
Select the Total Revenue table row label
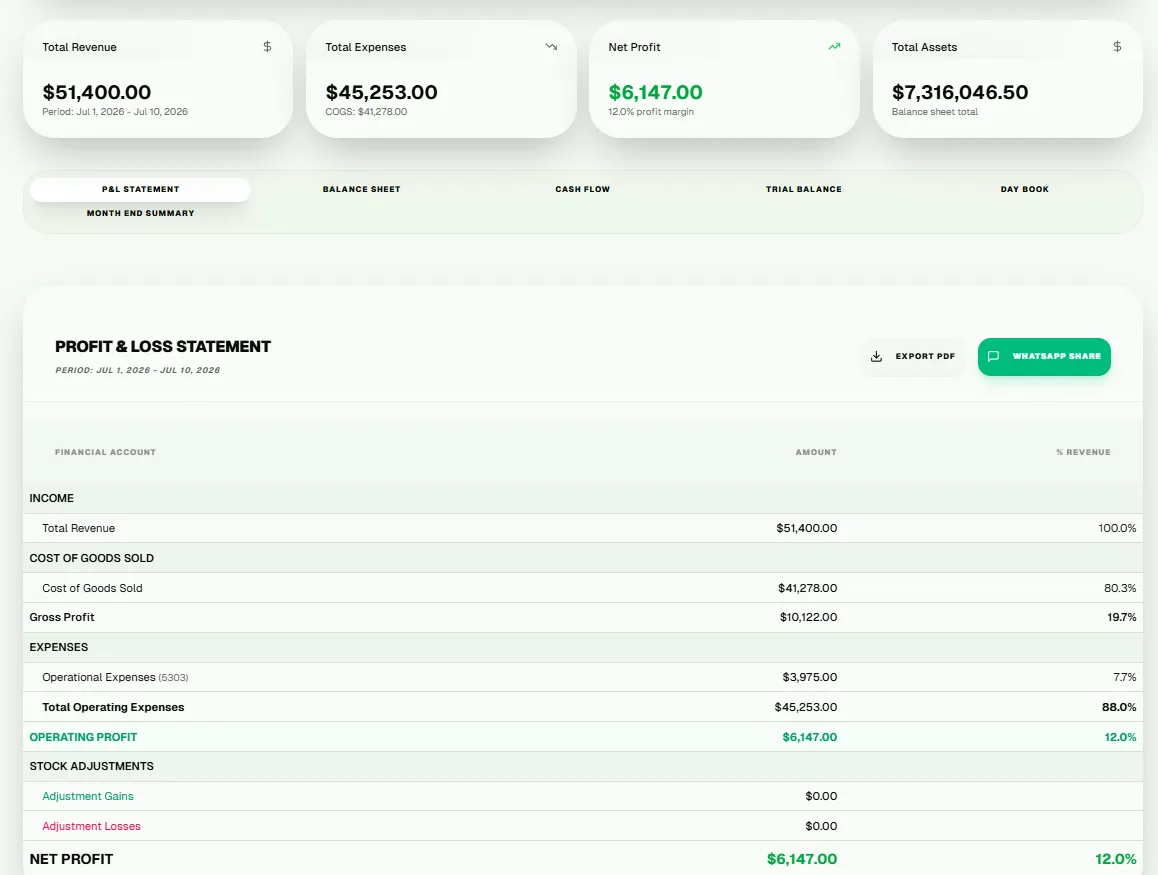click(x=78, y=528)
